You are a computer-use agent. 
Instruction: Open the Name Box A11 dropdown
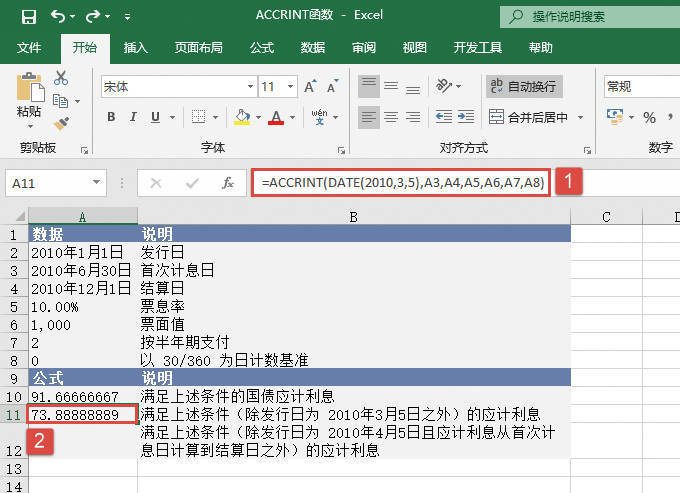coord(96,183)
